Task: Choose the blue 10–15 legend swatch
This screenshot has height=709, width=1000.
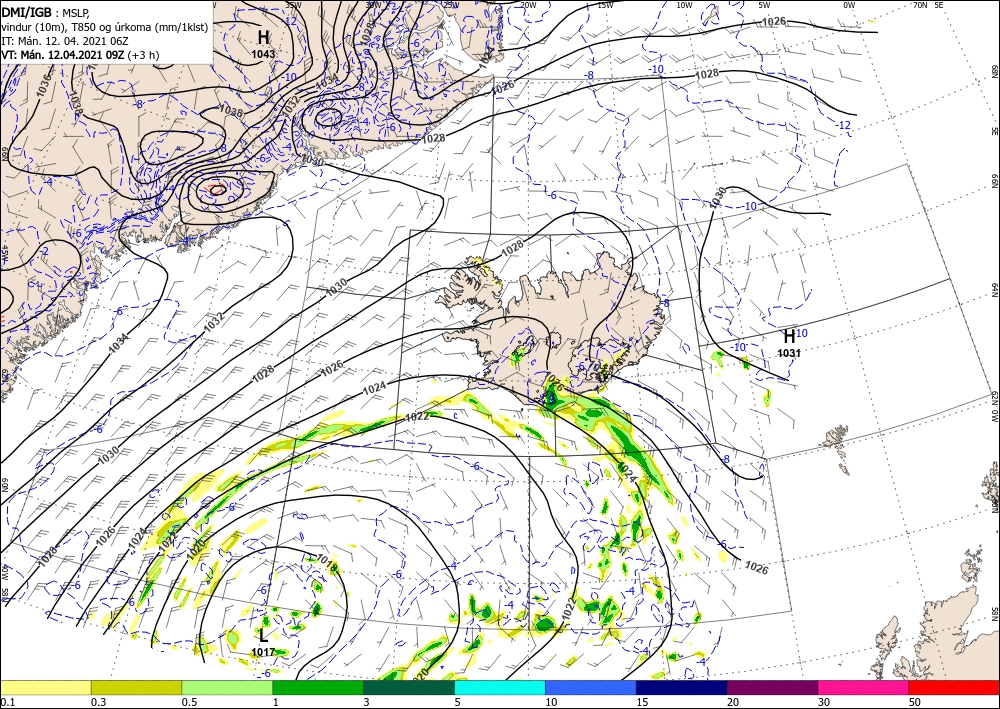Action: click(x=591, y=687)
